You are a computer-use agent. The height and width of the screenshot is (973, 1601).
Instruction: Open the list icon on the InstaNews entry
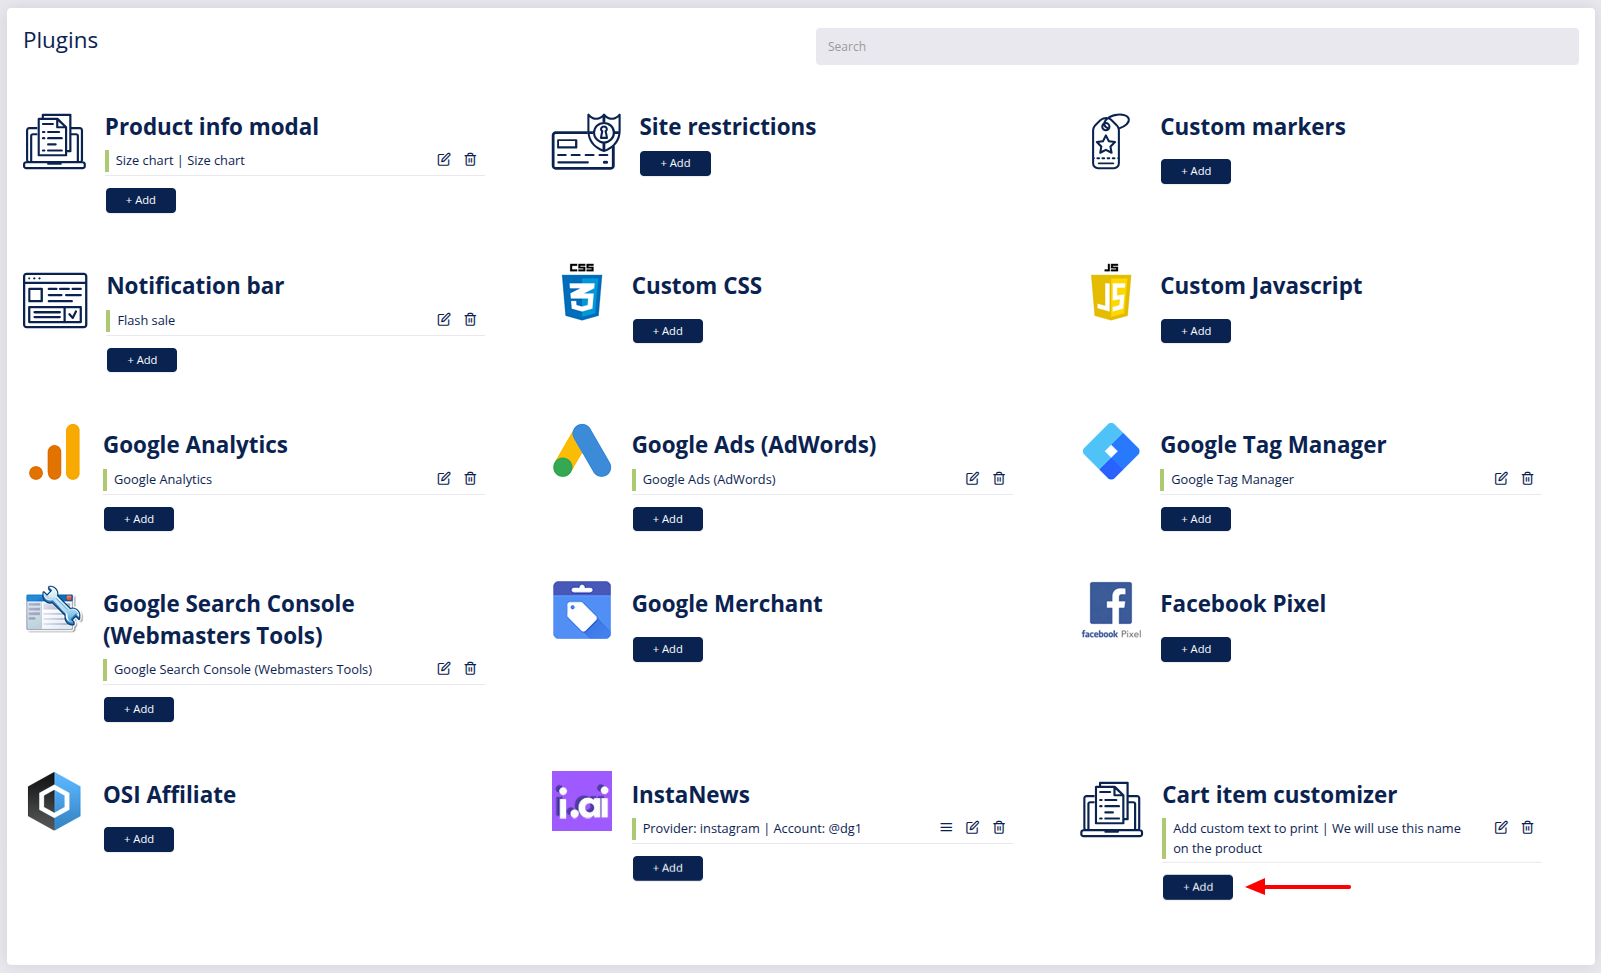coord(945,827)
